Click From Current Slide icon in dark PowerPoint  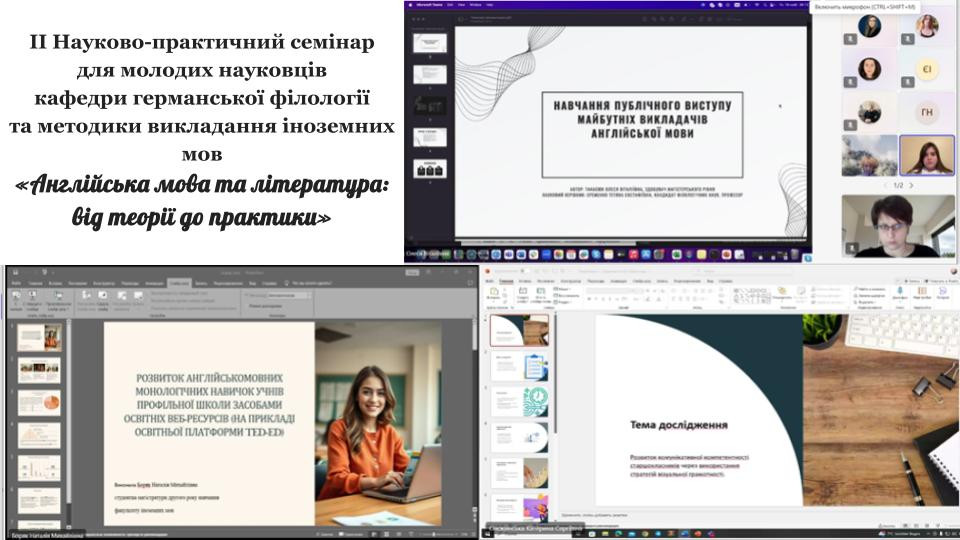[x=32, y=295]
